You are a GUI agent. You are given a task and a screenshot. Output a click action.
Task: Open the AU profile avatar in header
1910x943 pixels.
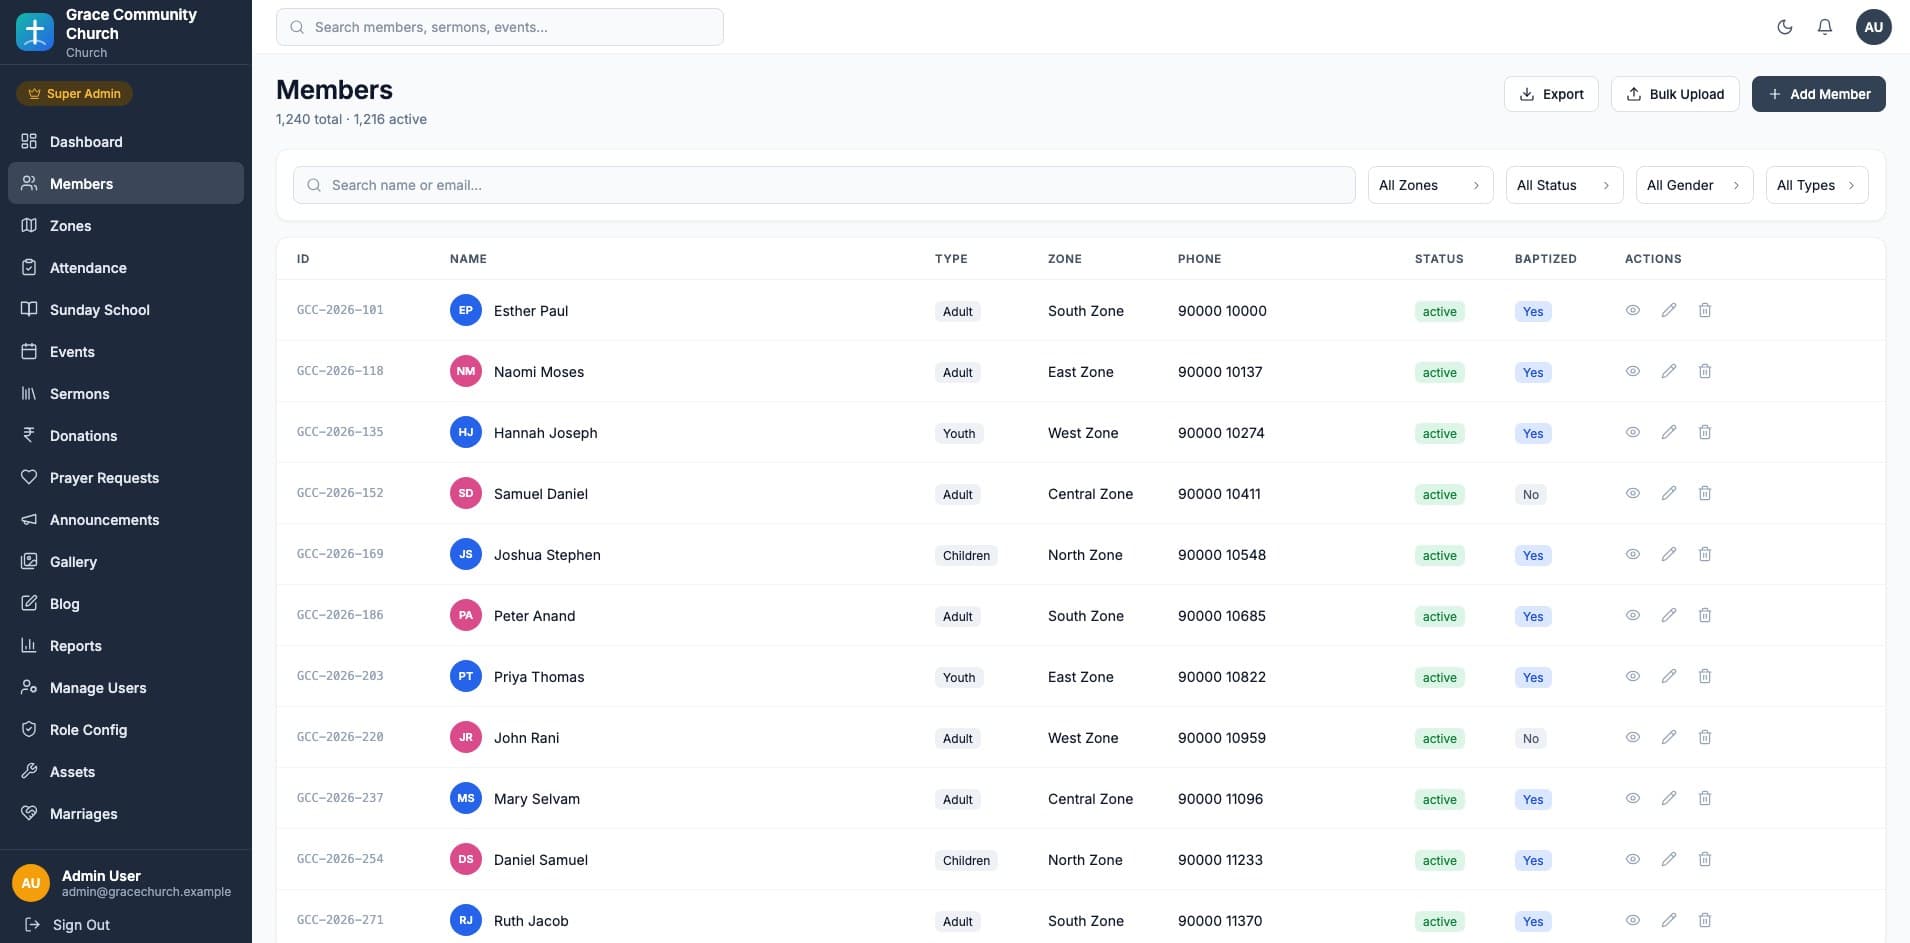(x=1873, y=27)
